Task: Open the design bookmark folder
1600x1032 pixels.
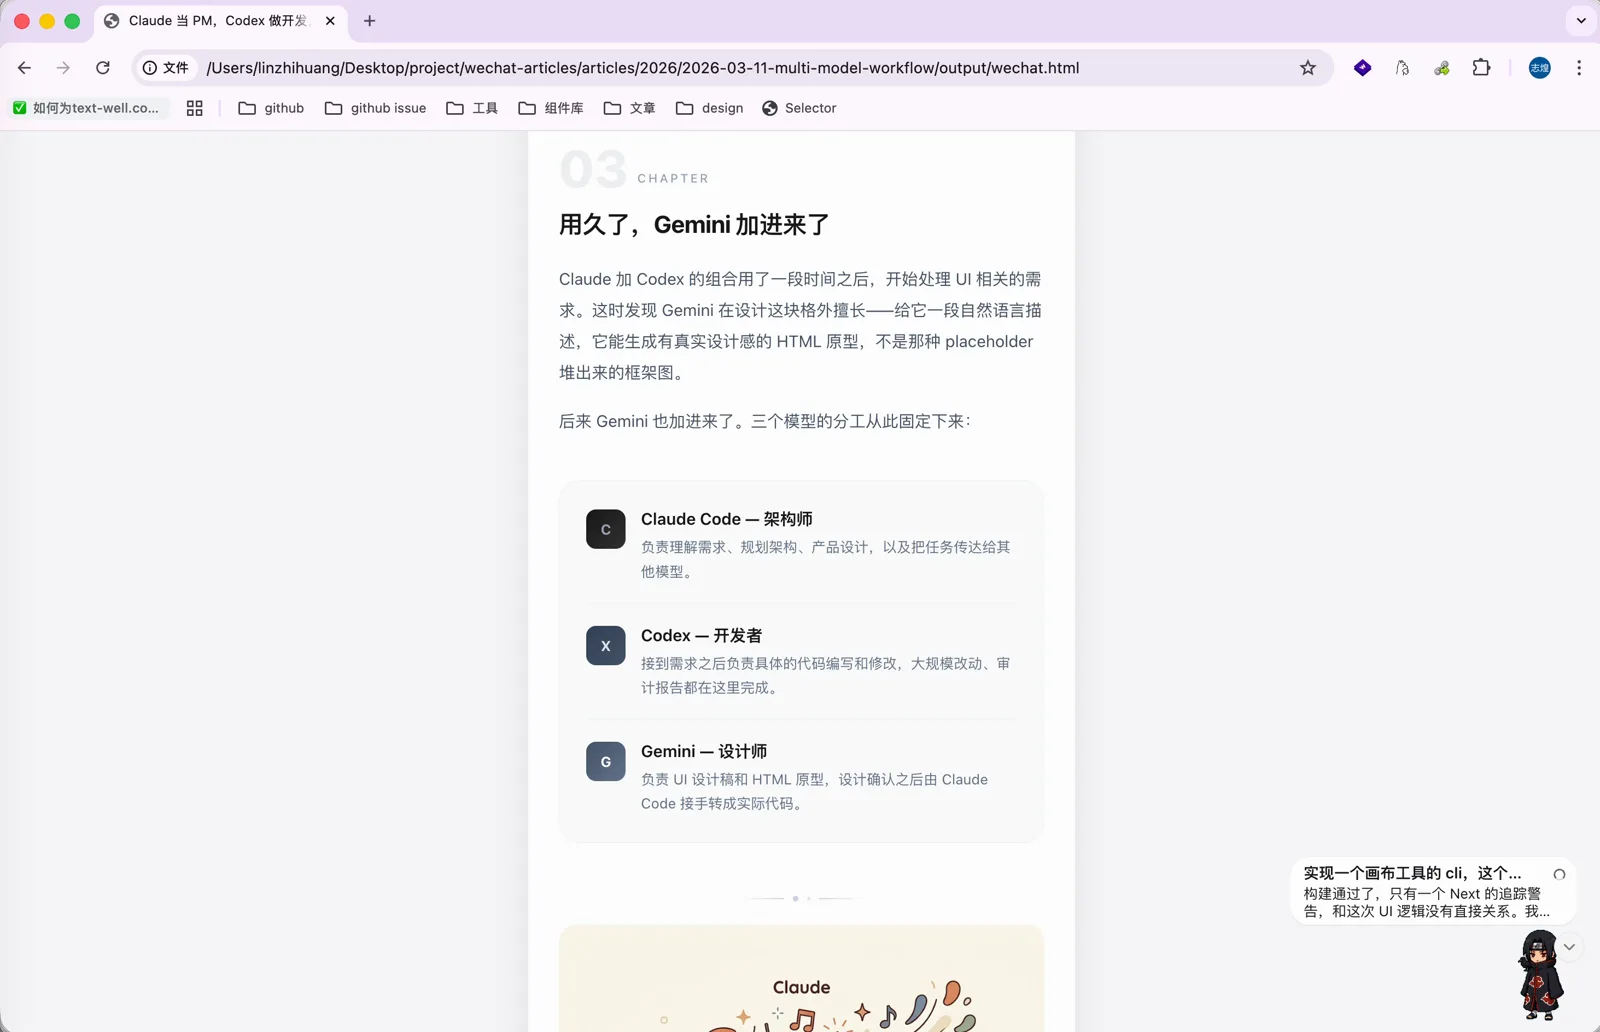Action: point(710,108)
